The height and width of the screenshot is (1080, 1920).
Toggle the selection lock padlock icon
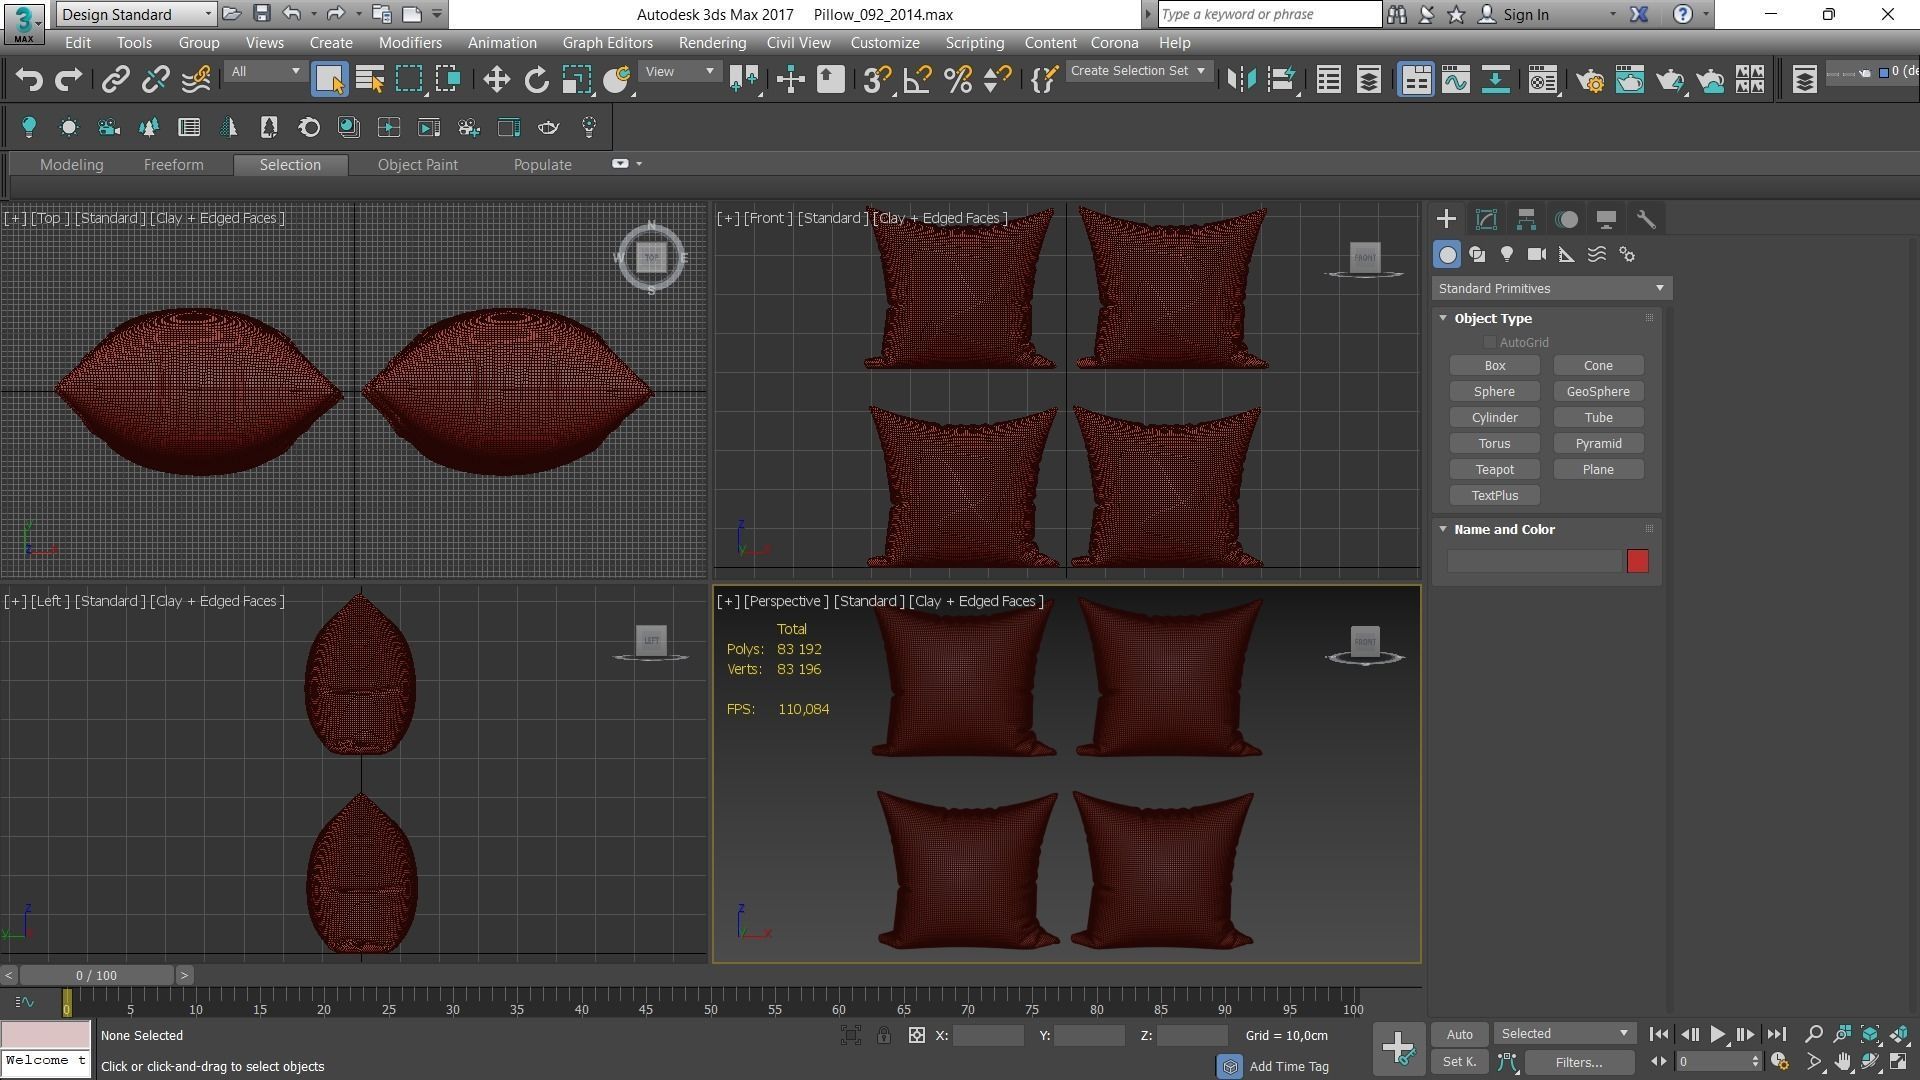(884, 1036)
